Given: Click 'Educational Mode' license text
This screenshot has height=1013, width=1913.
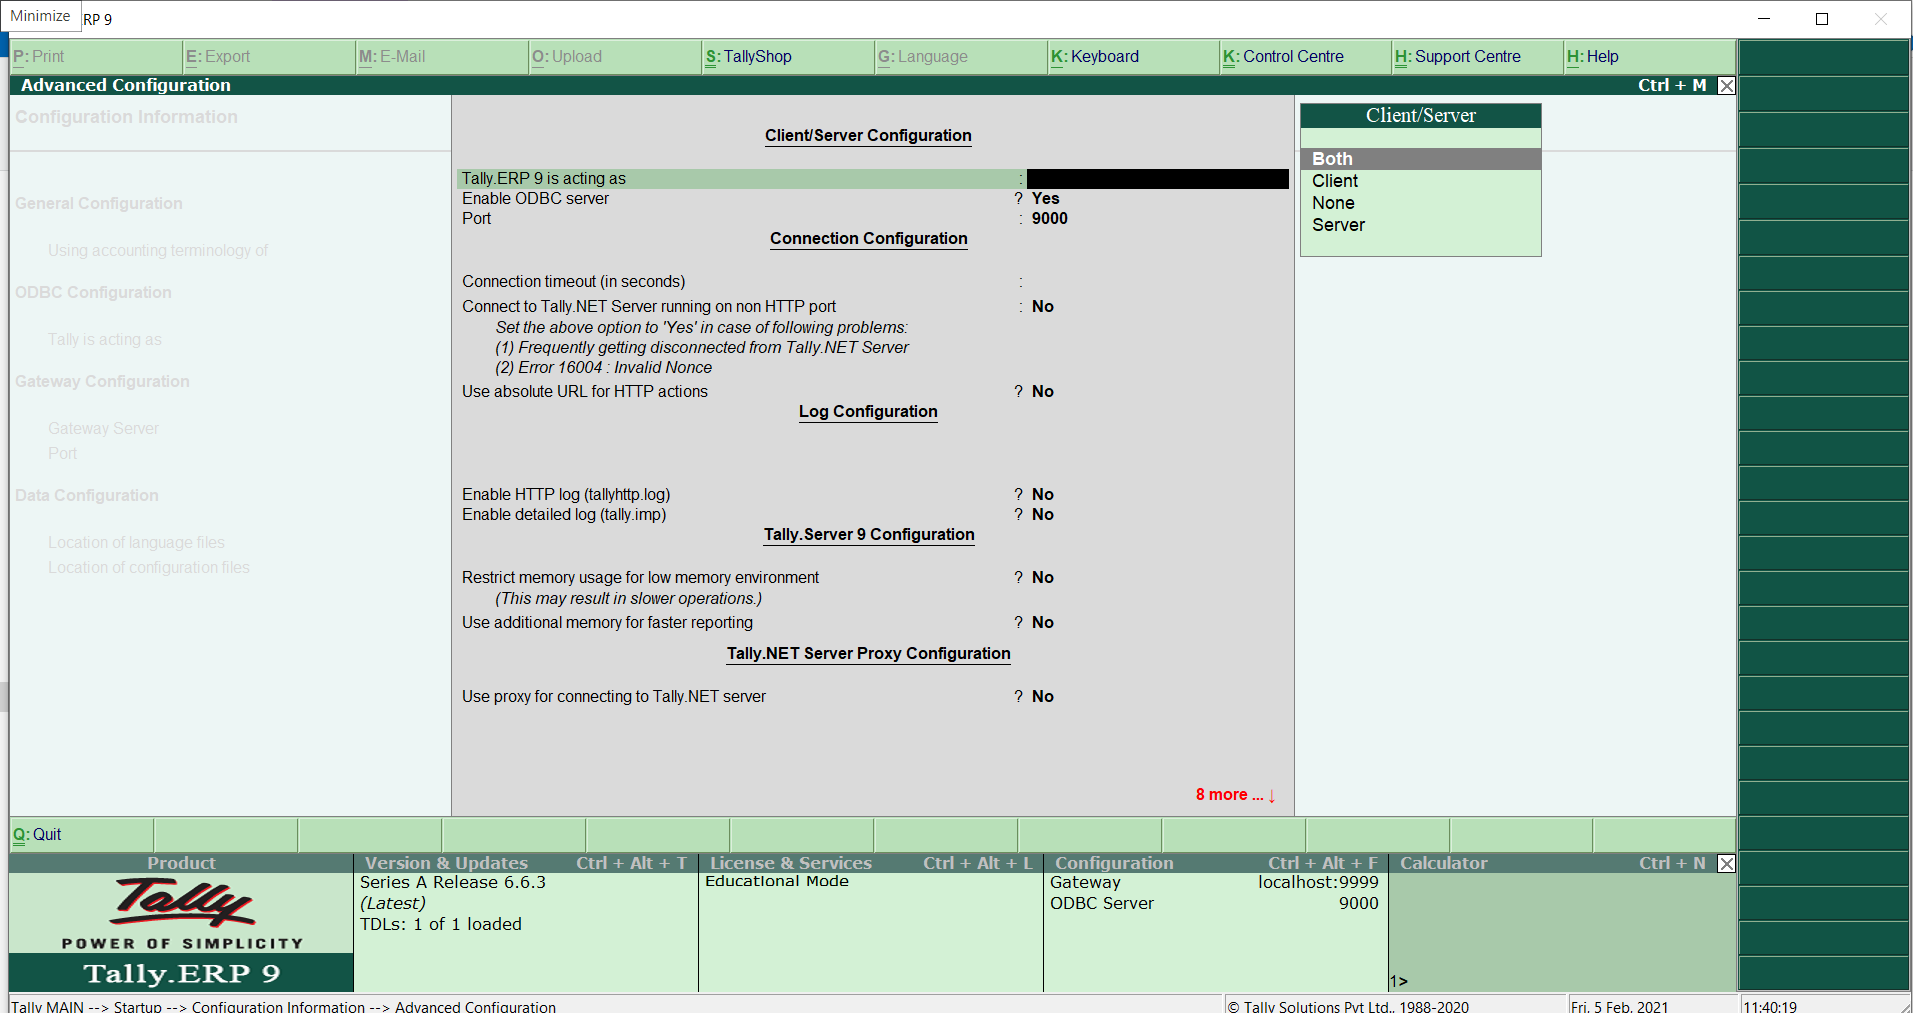Looking at the screenshot, I should [777, 882].
